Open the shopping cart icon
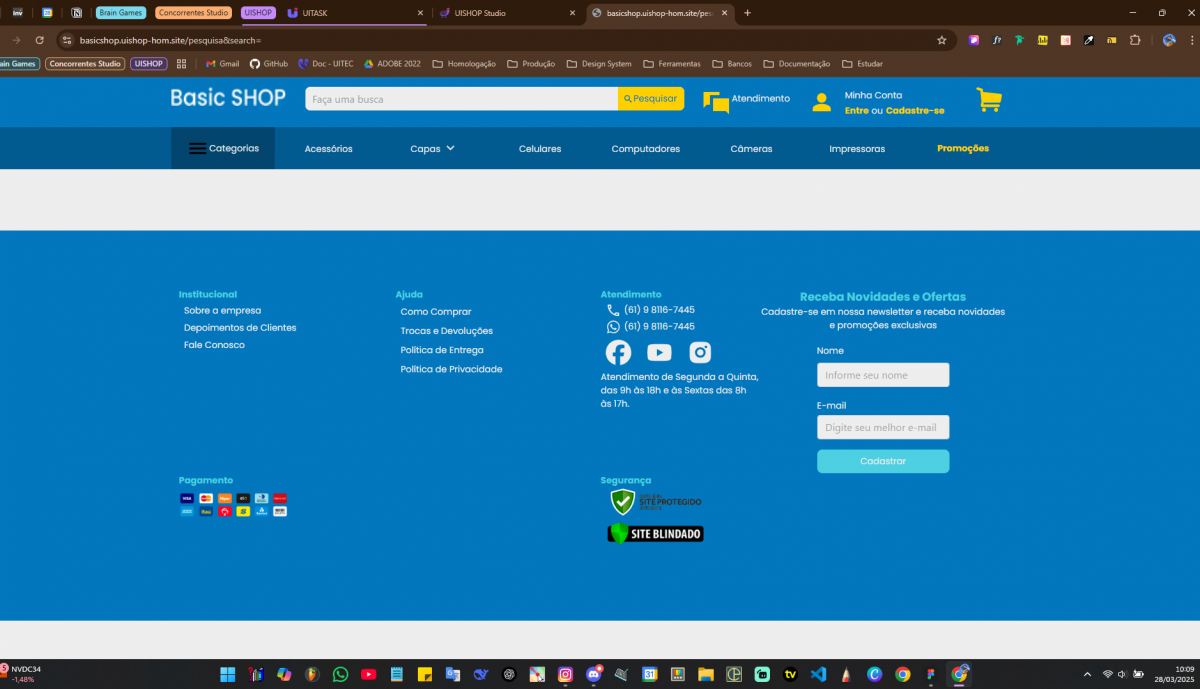 [989, 100]
